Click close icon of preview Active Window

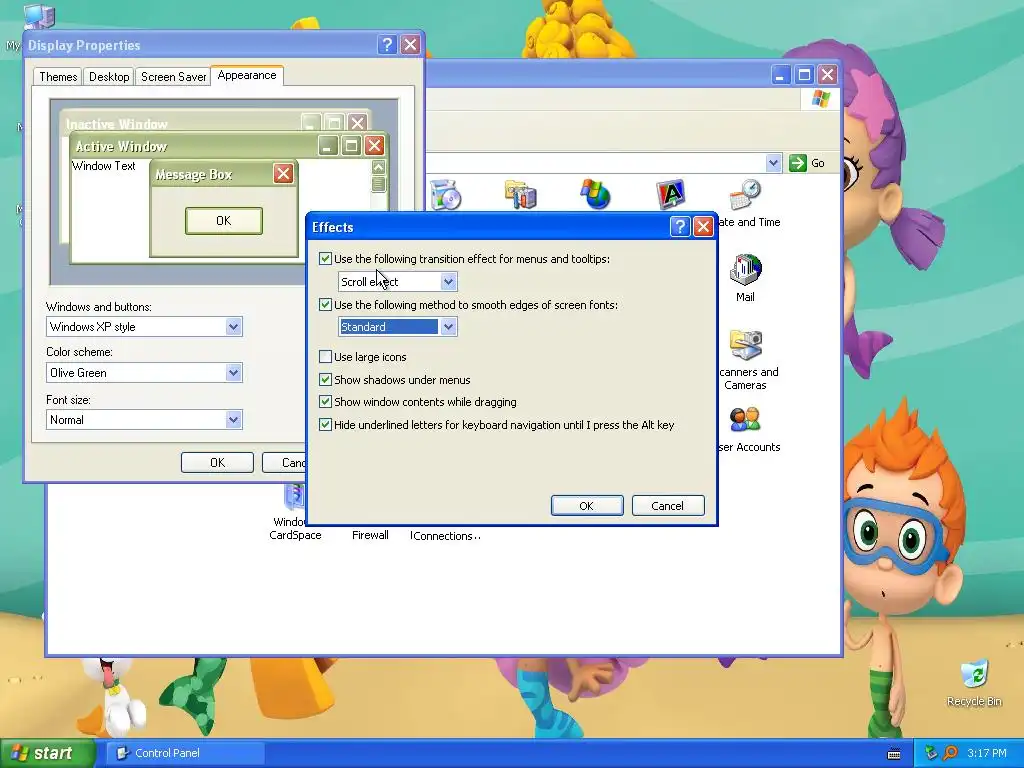(374, 146)
